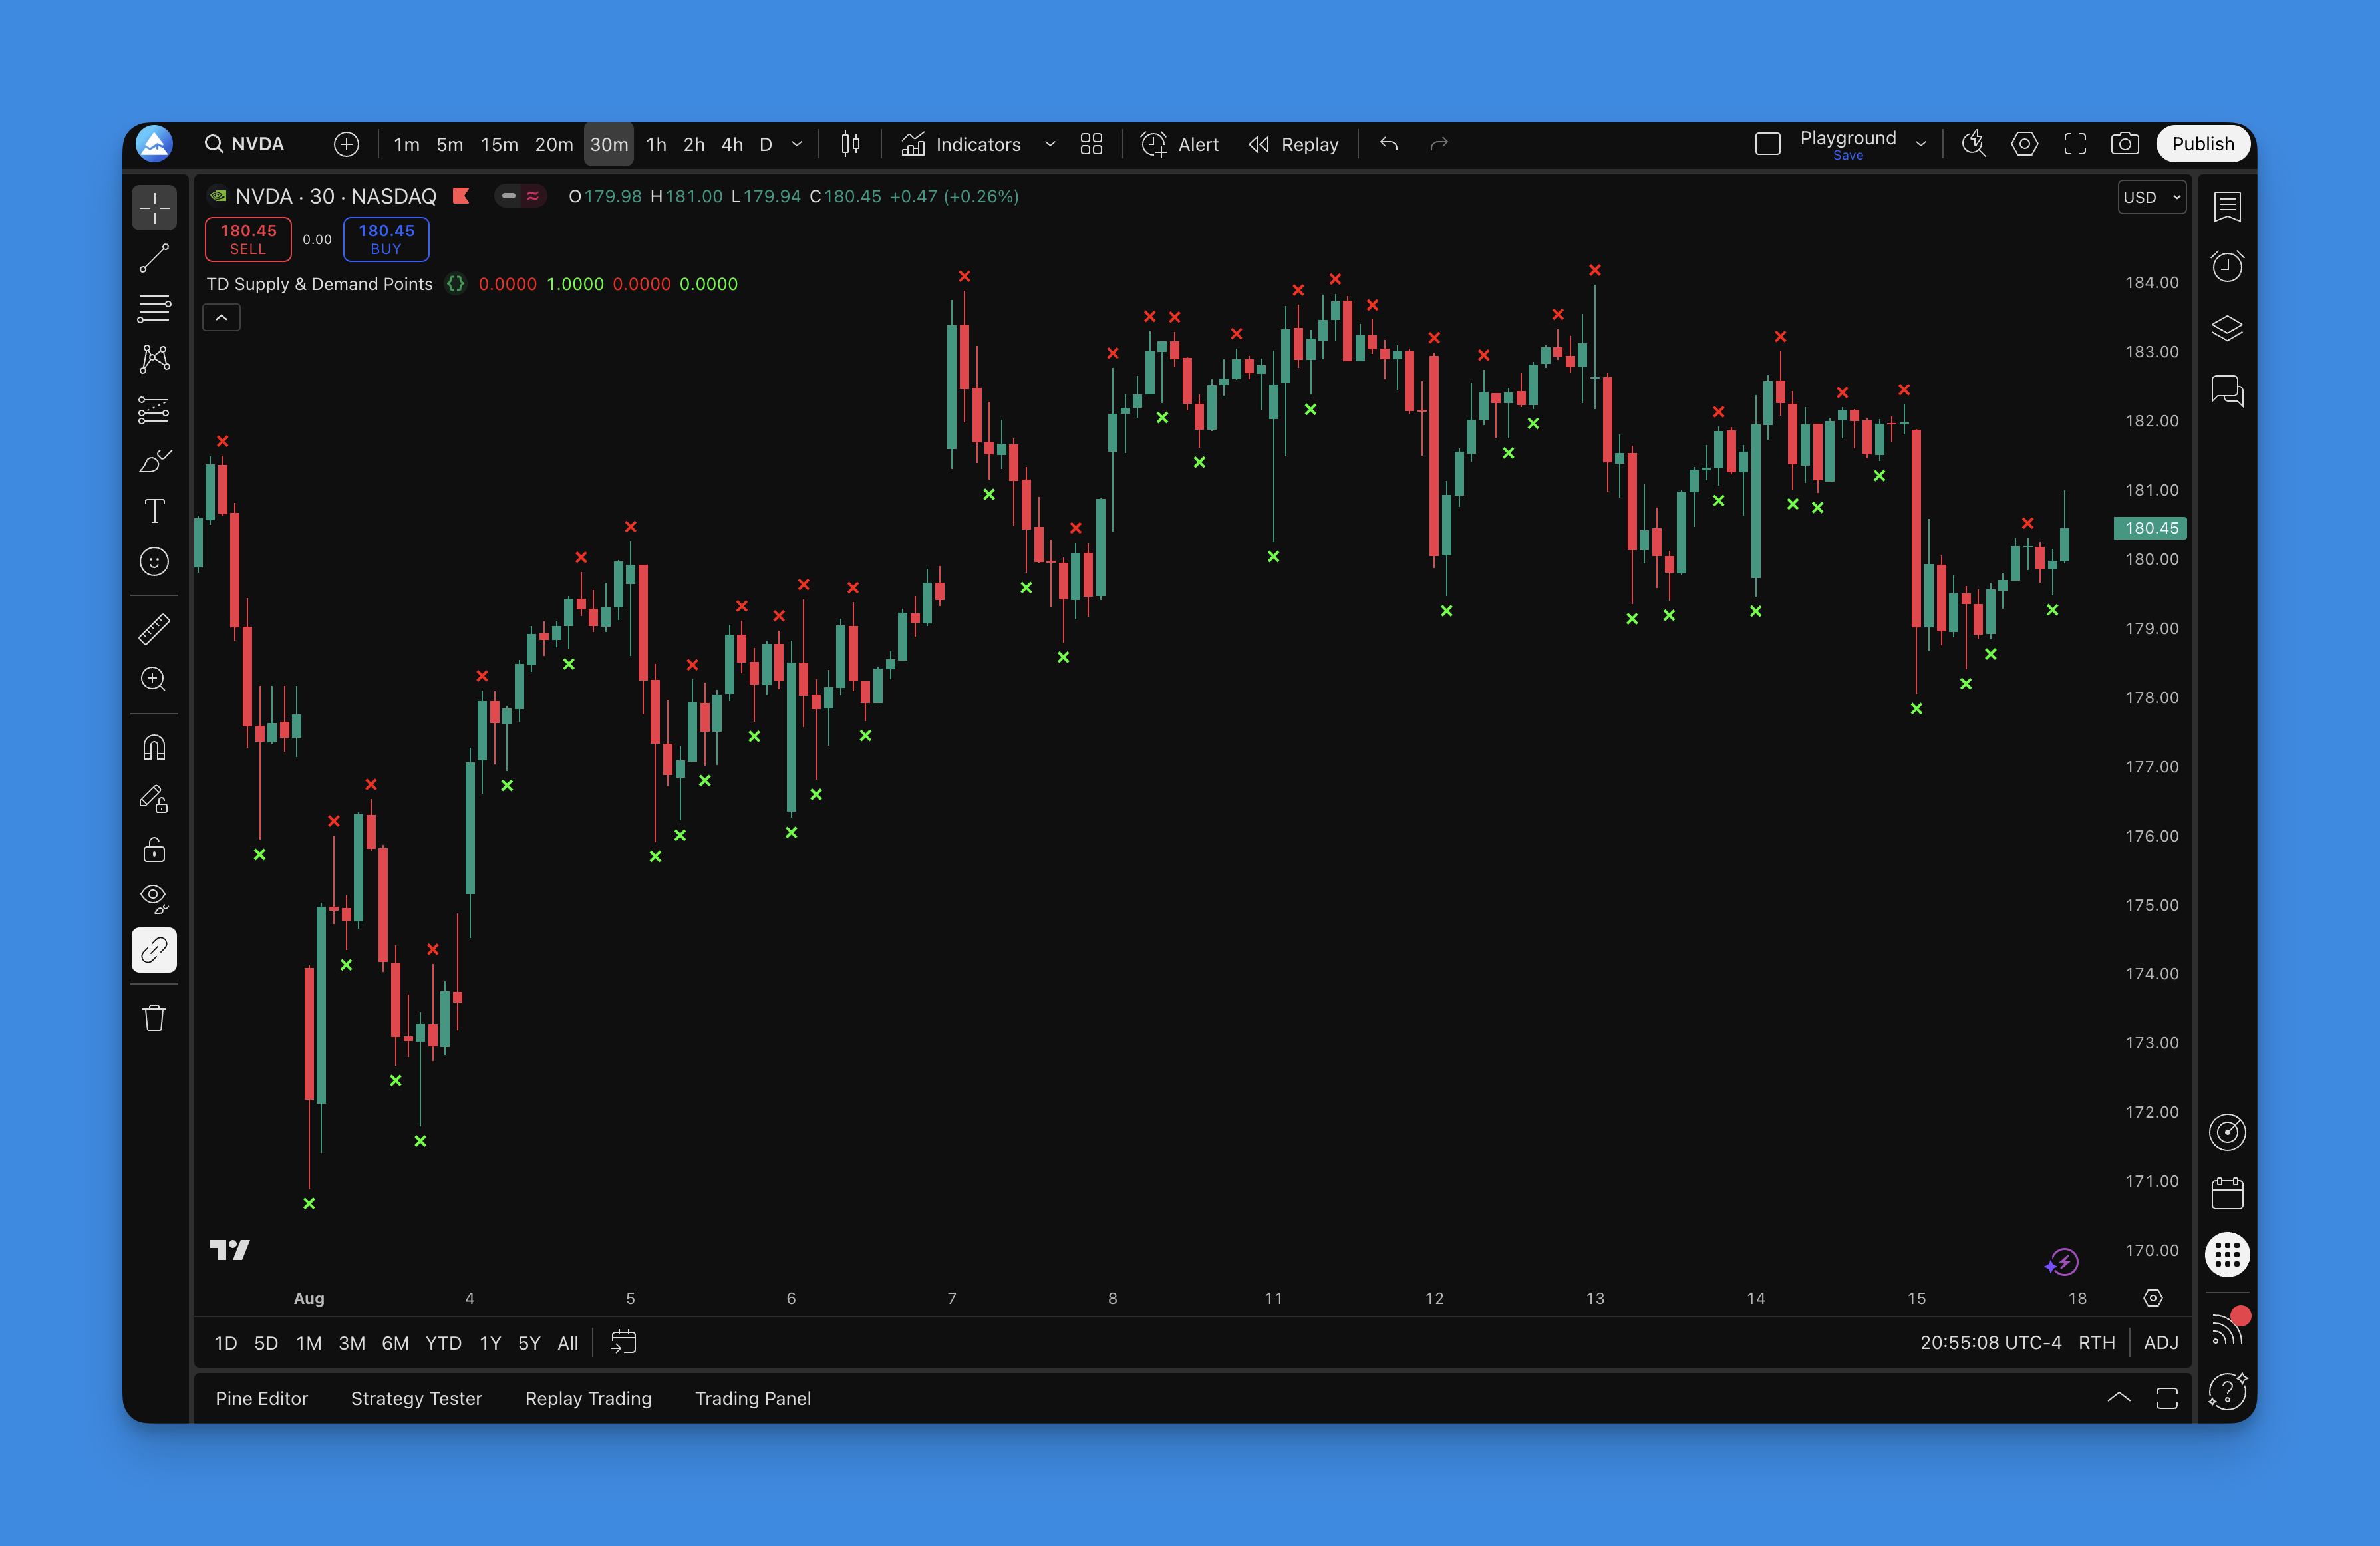Switch to the 5m timeframe

pyautogui.click(x=450, y=144)
